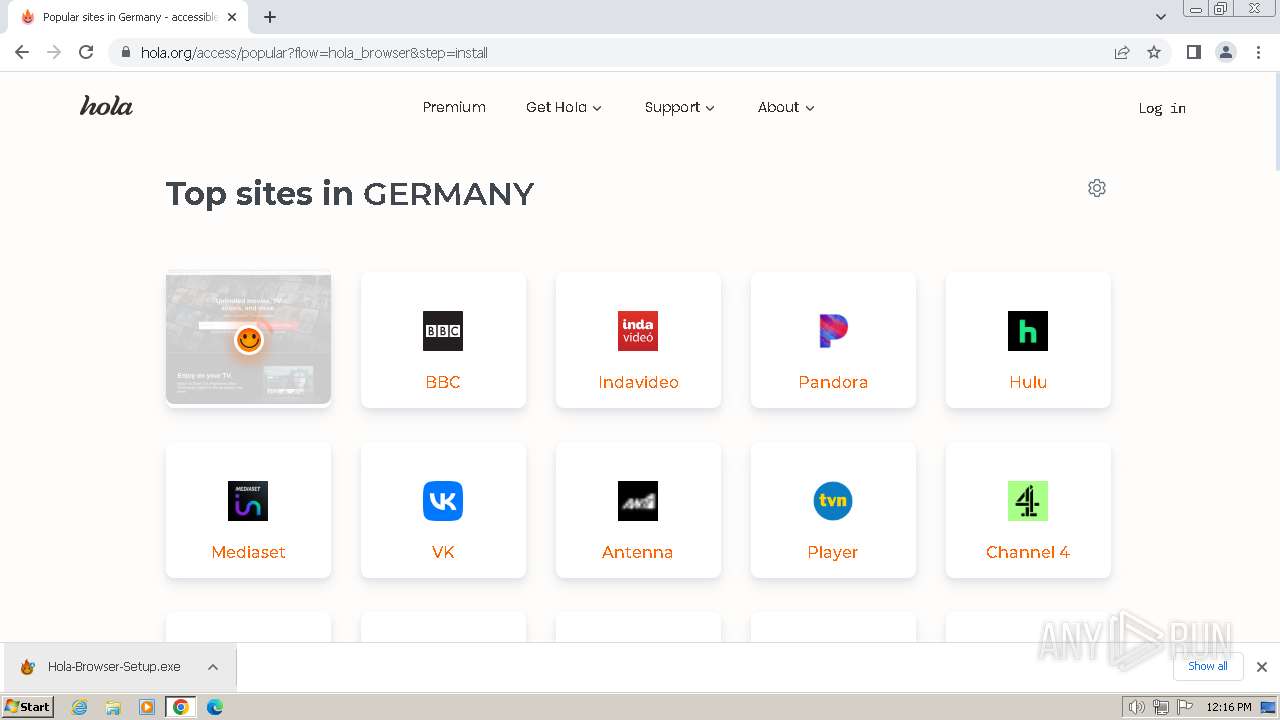Open the first featured site thumbnail
The width and height of the screenshot is (1280, 720).
click(x=248, y=339)
